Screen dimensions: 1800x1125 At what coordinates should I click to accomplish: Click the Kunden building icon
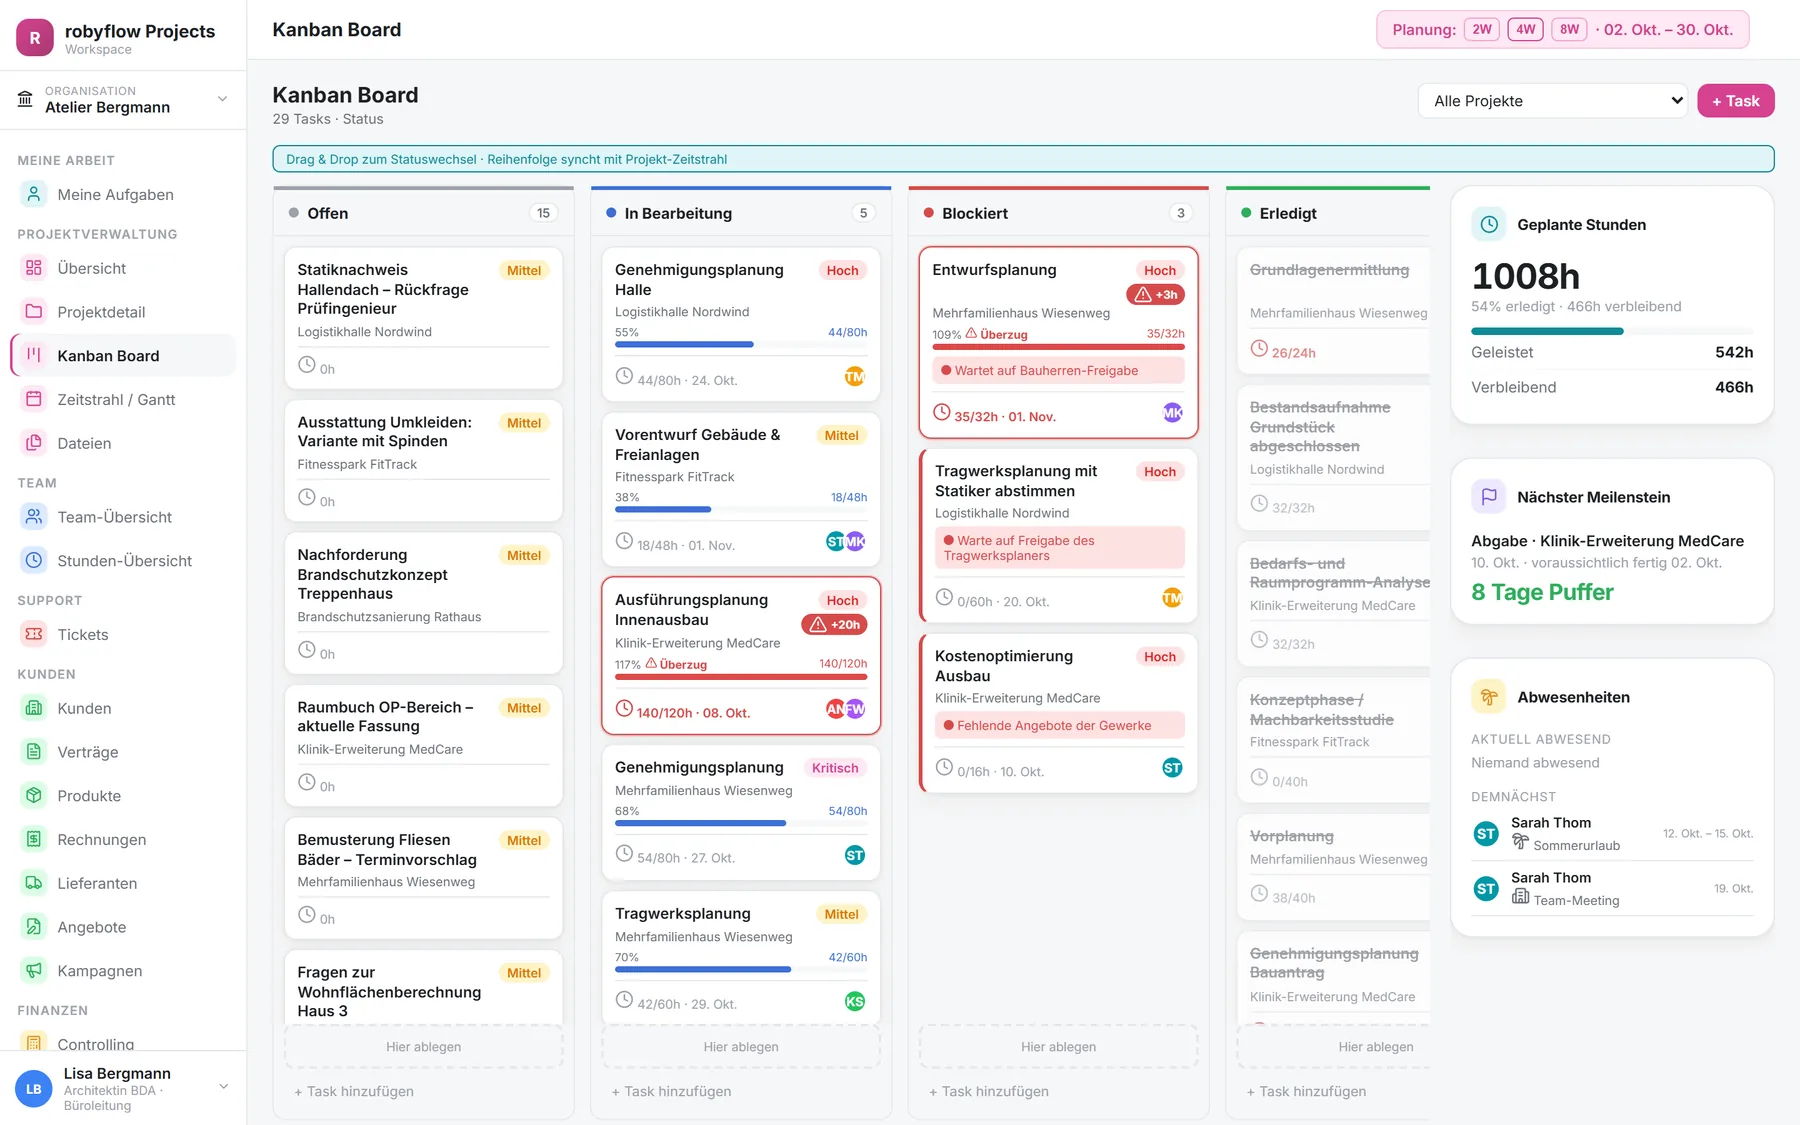click(x=34, y=708)
